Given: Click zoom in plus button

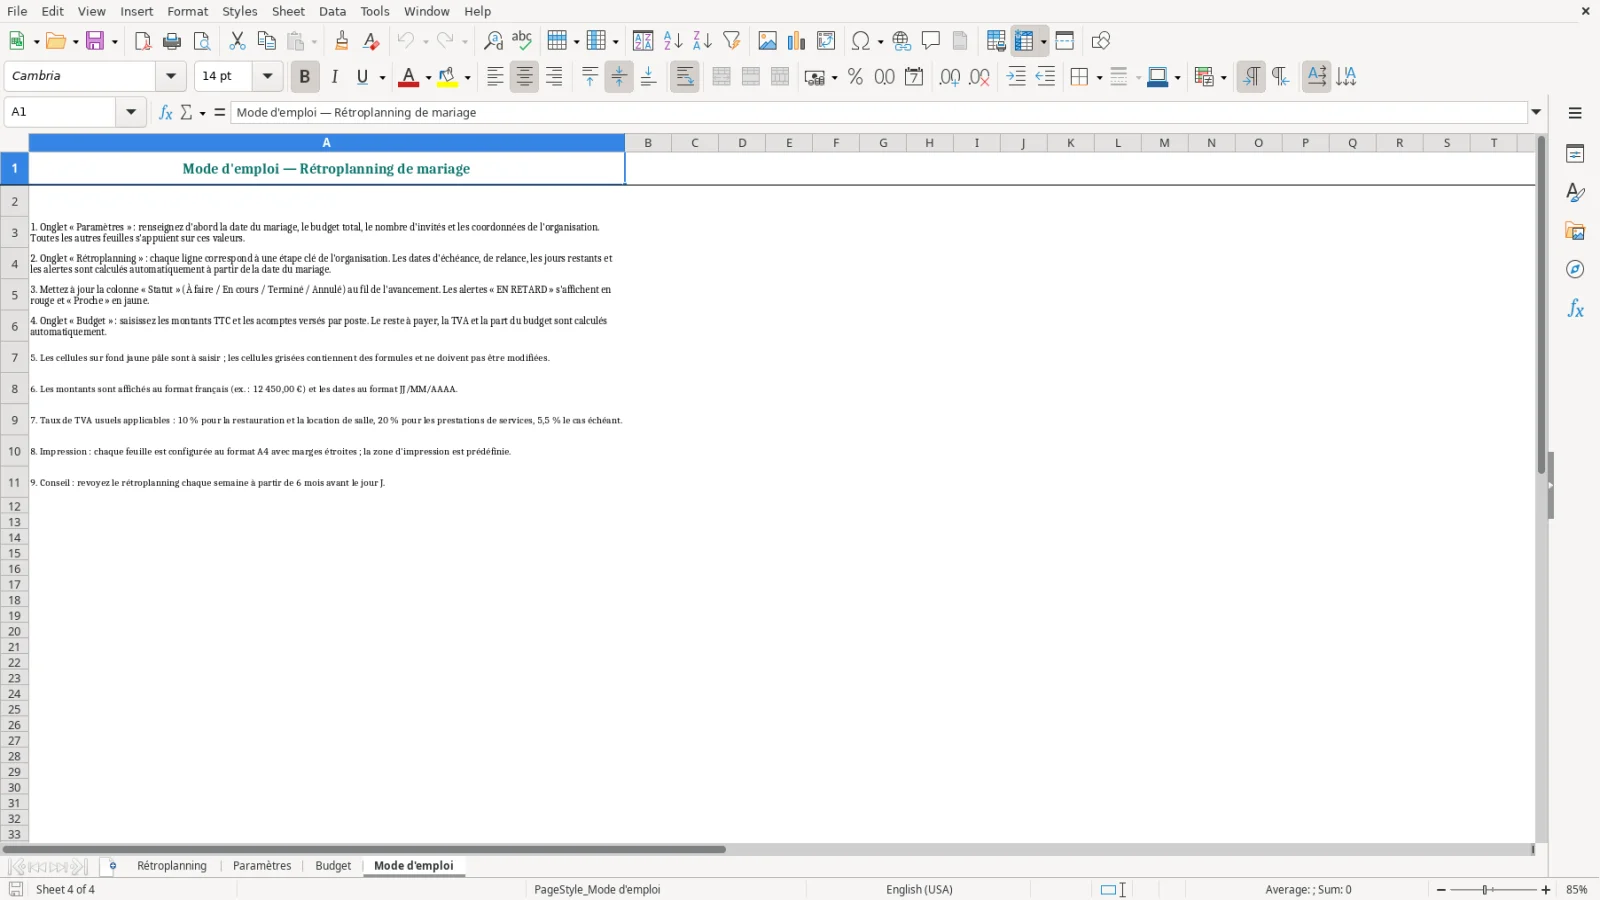Looking at the screenshot, I should coord(1546,889).
